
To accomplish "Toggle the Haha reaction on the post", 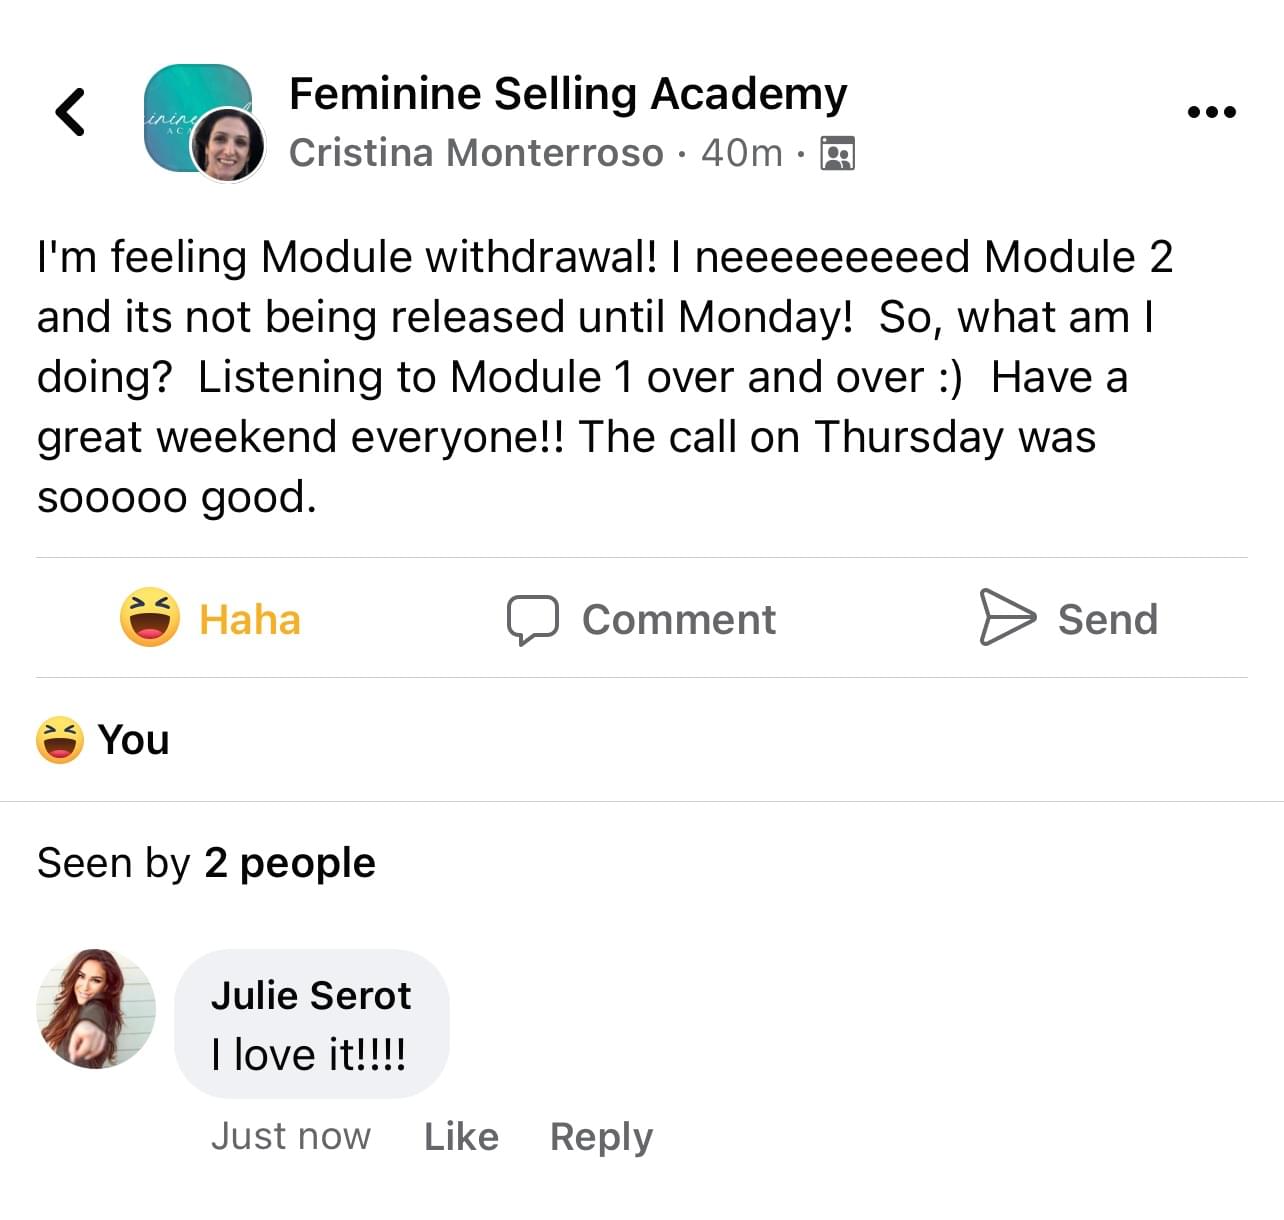I will pyautogui.click(x=211, y=619).
